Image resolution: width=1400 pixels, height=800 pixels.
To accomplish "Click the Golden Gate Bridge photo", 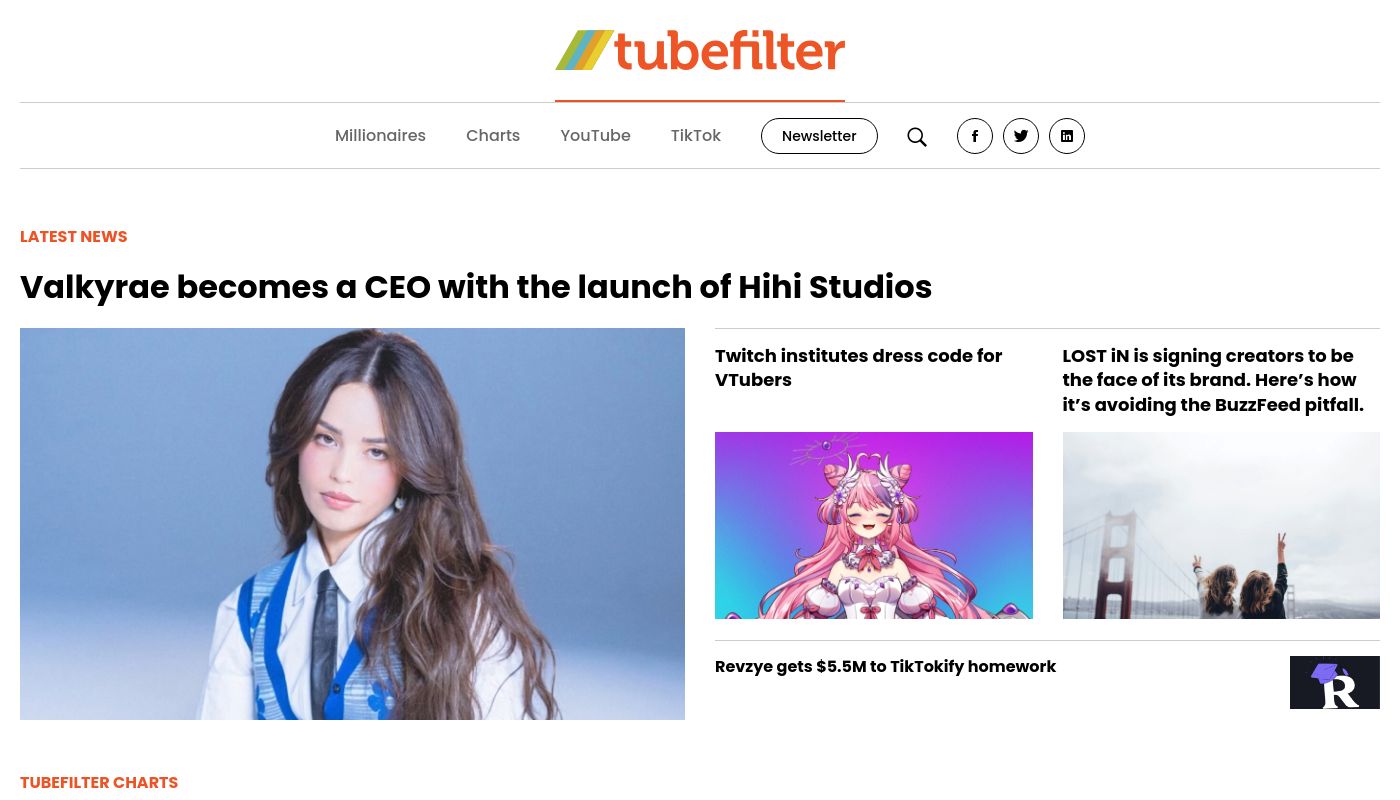I will 1221,525.
